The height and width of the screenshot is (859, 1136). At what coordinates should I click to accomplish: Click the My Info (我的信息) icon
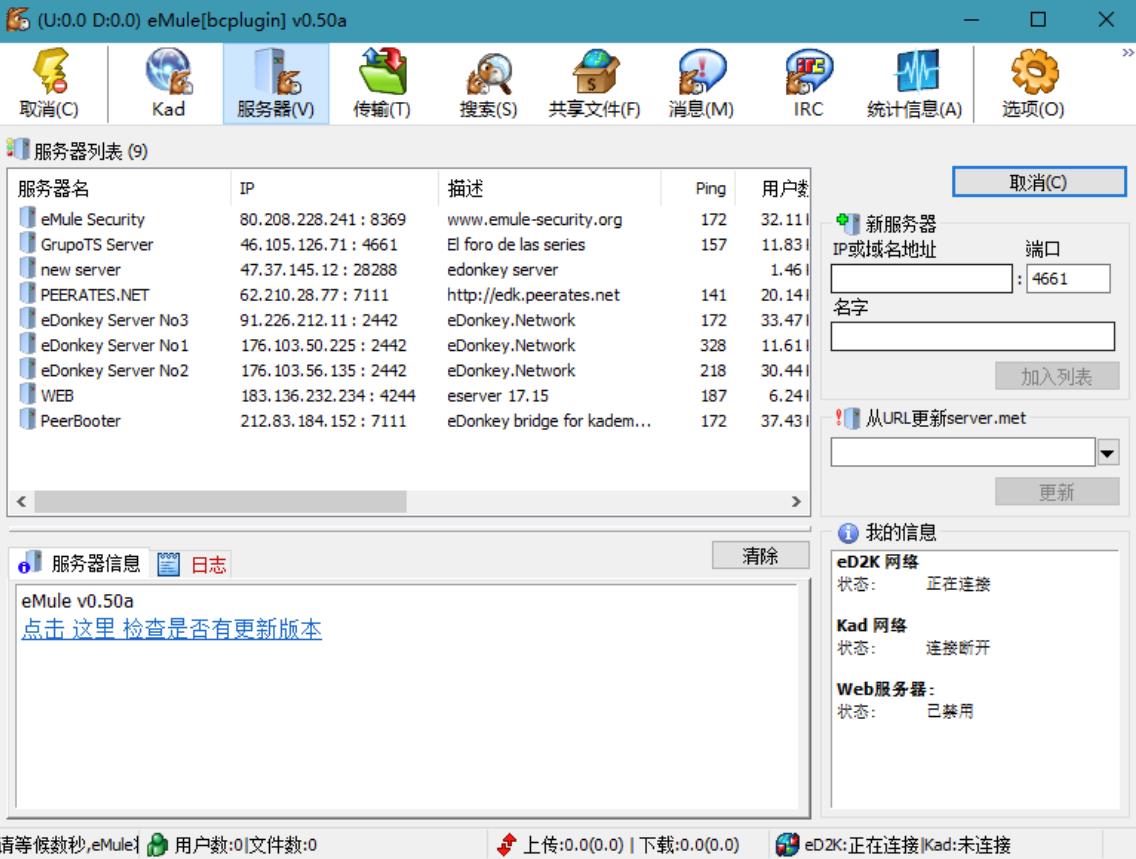tap(848, 533)
